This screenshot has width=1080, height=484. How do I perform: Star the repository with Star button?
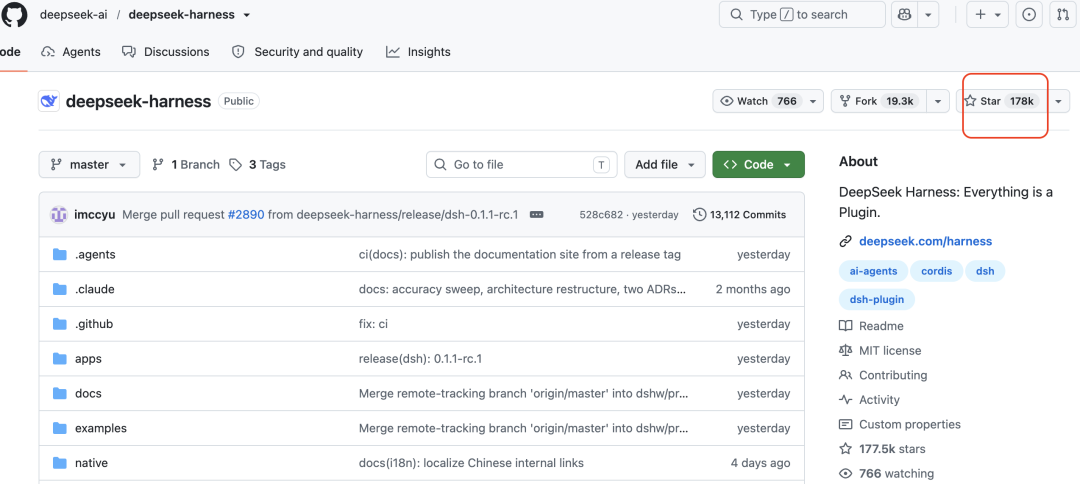tap(1001, 101)
